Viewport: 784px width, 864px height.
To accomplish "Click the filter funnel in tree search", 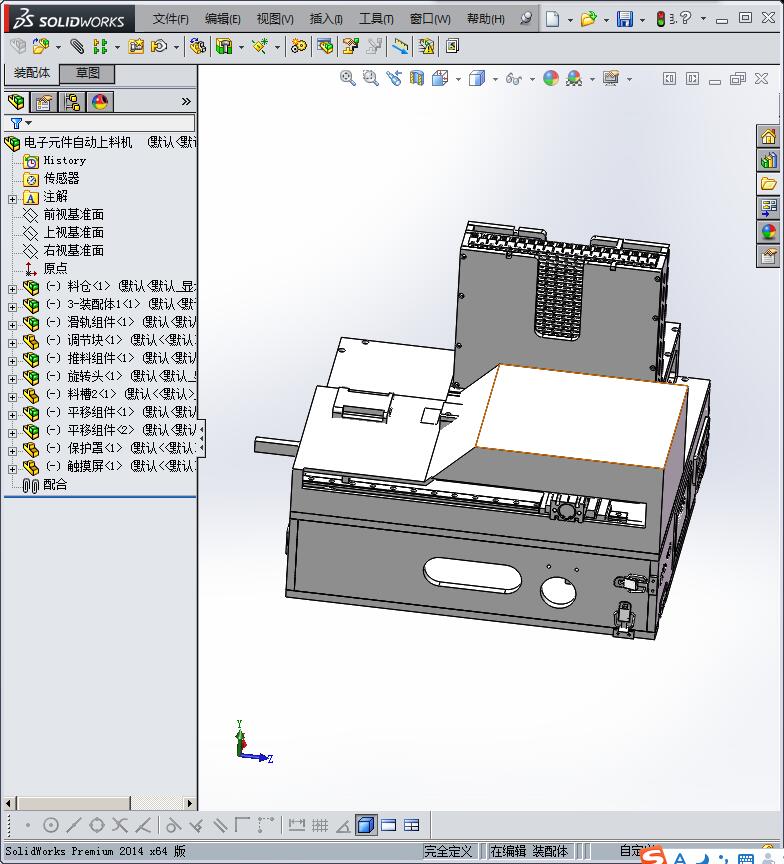I will [x=17, y=123].
